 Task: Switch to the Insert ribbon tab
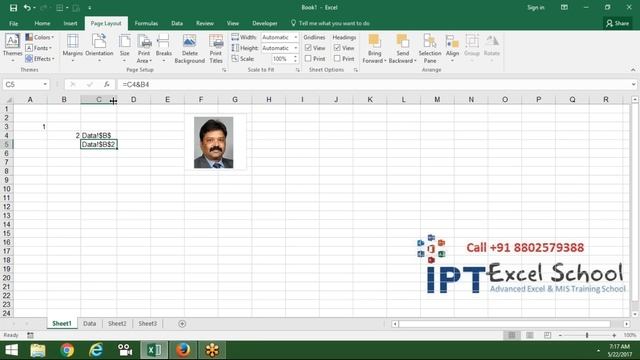pyautogui.click(x=70, y=23)
